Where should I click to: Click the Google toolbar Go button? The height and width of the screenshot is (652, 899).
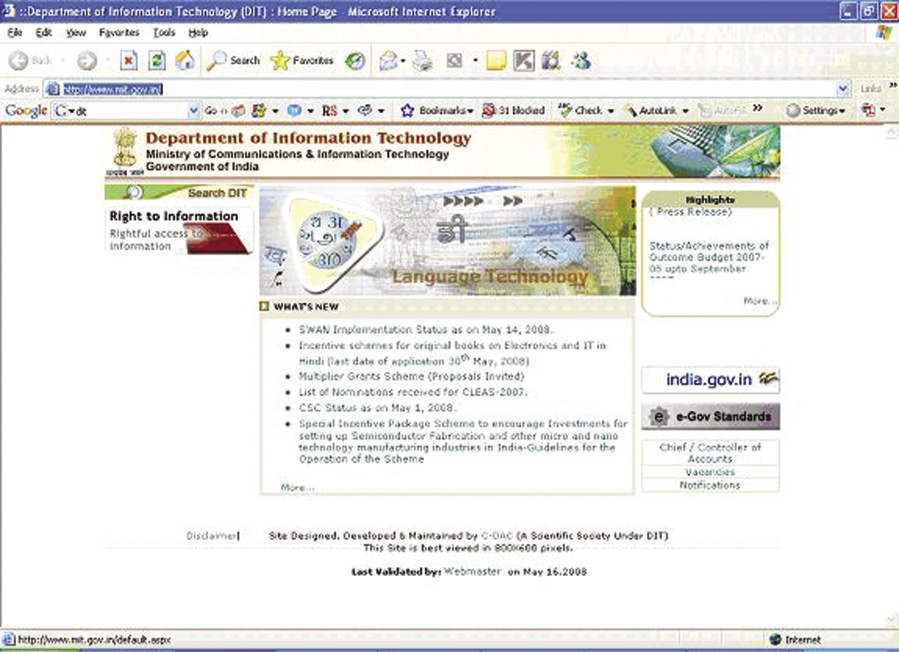point(216,111)
